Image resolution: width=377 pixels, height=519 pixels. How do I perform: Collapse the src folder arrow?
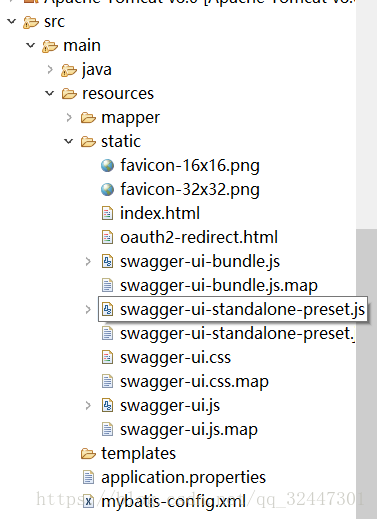12,22
